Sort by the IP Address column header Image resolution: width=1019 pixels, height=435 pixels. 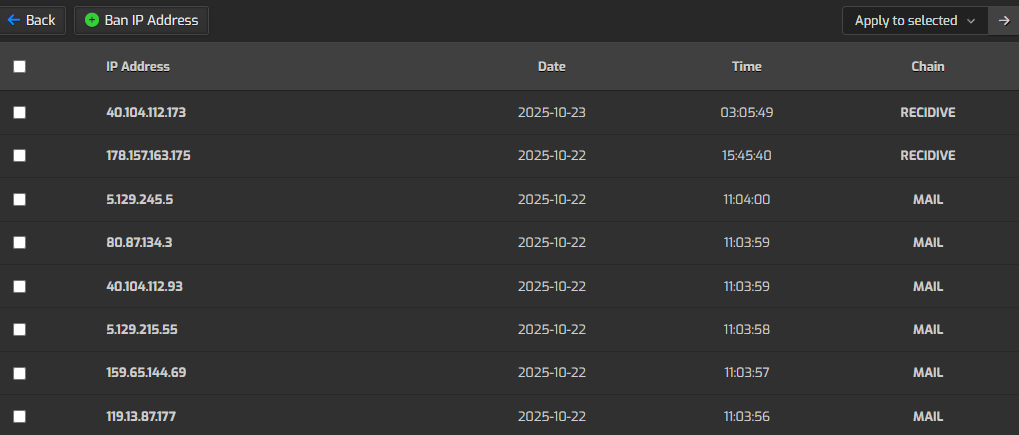(x=138, y=67)
